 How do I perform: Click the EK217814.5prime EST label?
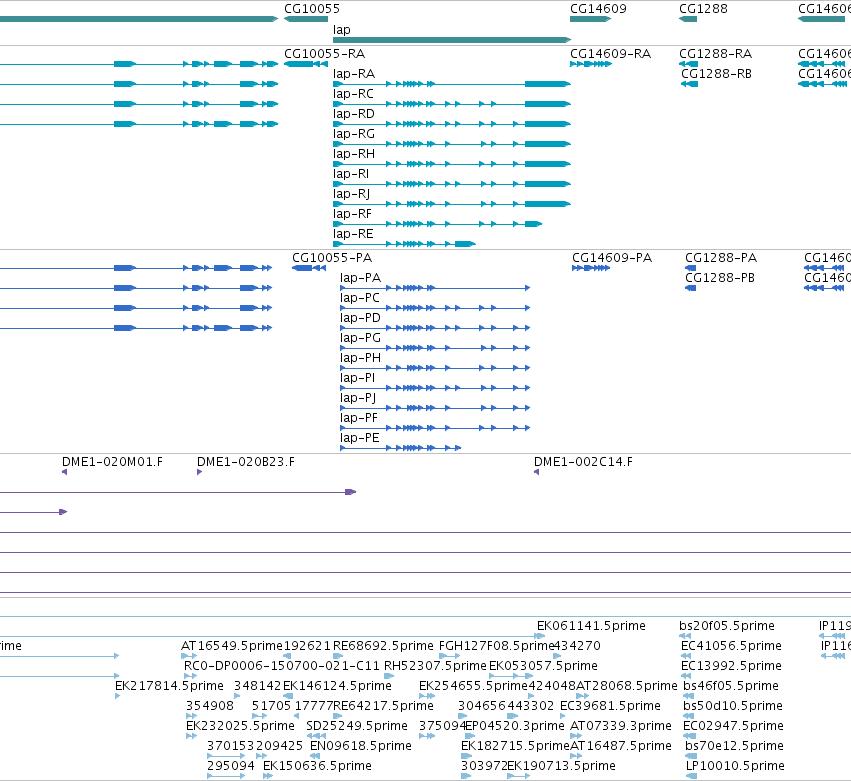[169, 686]
